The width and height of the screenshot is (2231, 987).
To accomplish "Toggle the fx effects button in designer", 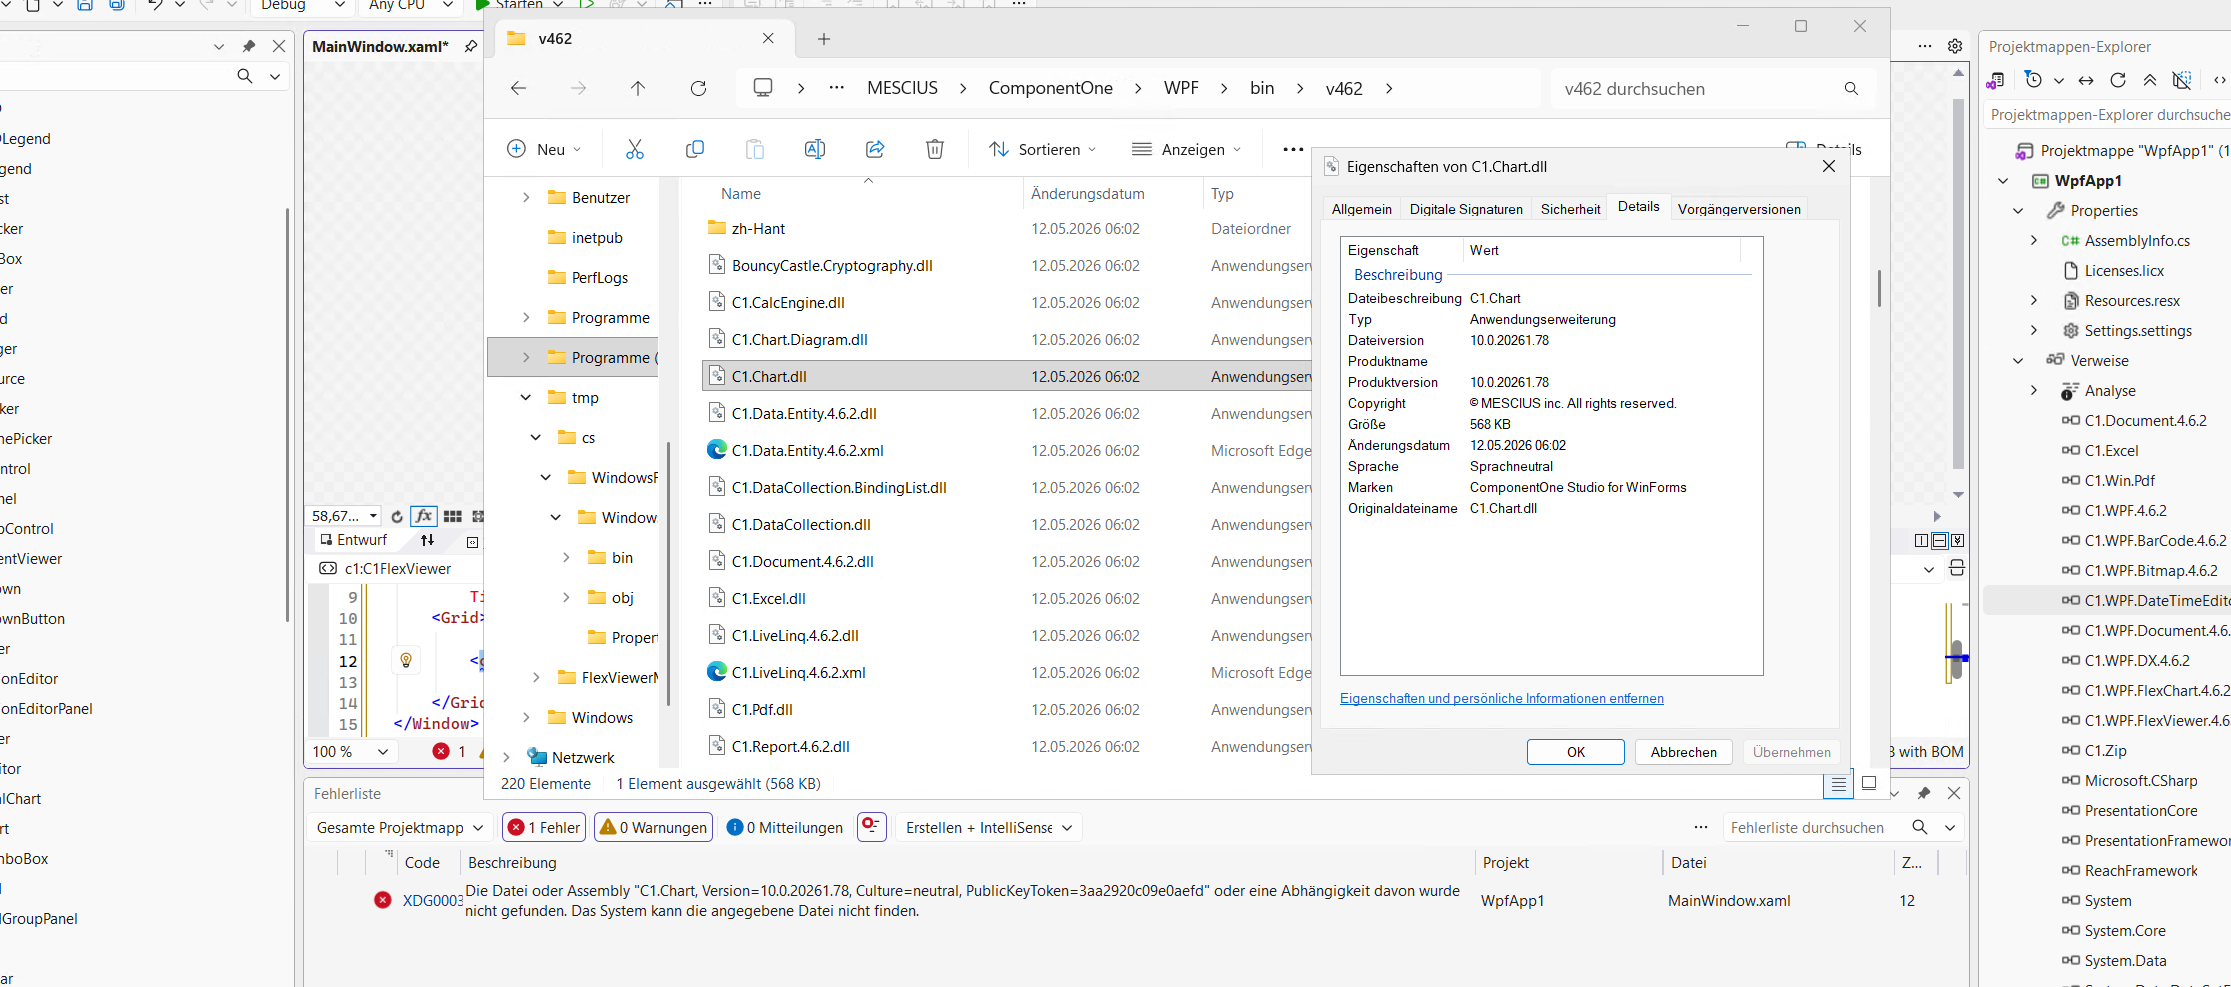I will (x=424, y=516).
